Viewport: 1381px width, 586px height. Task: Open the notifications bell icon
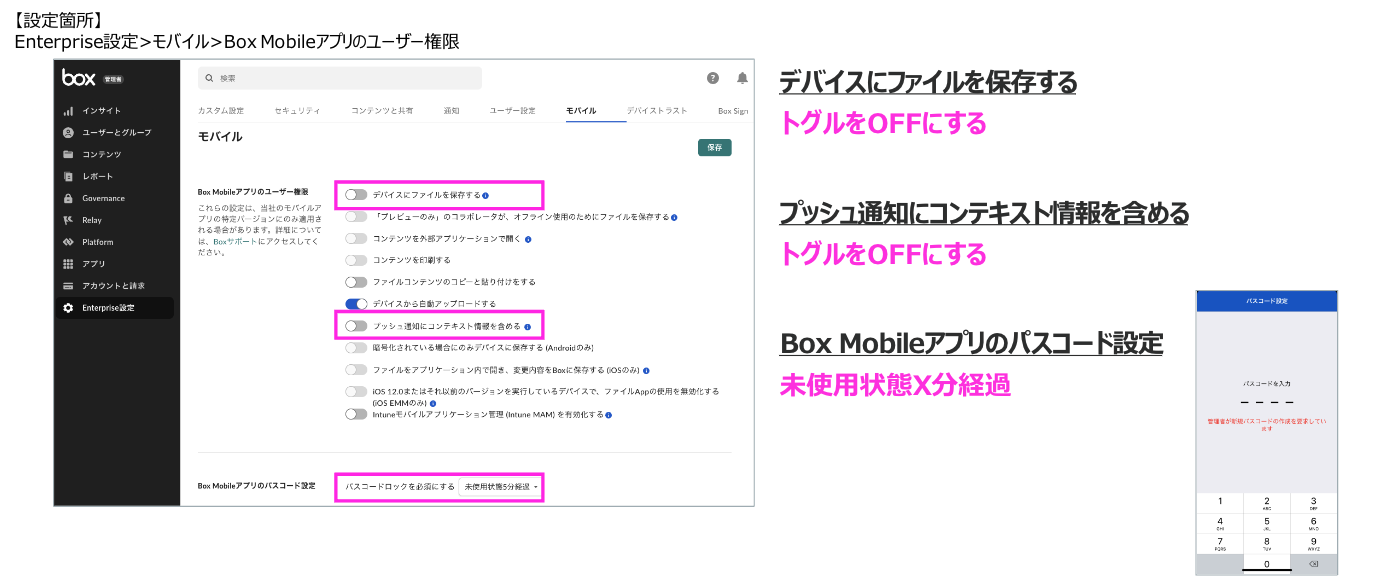742,78
